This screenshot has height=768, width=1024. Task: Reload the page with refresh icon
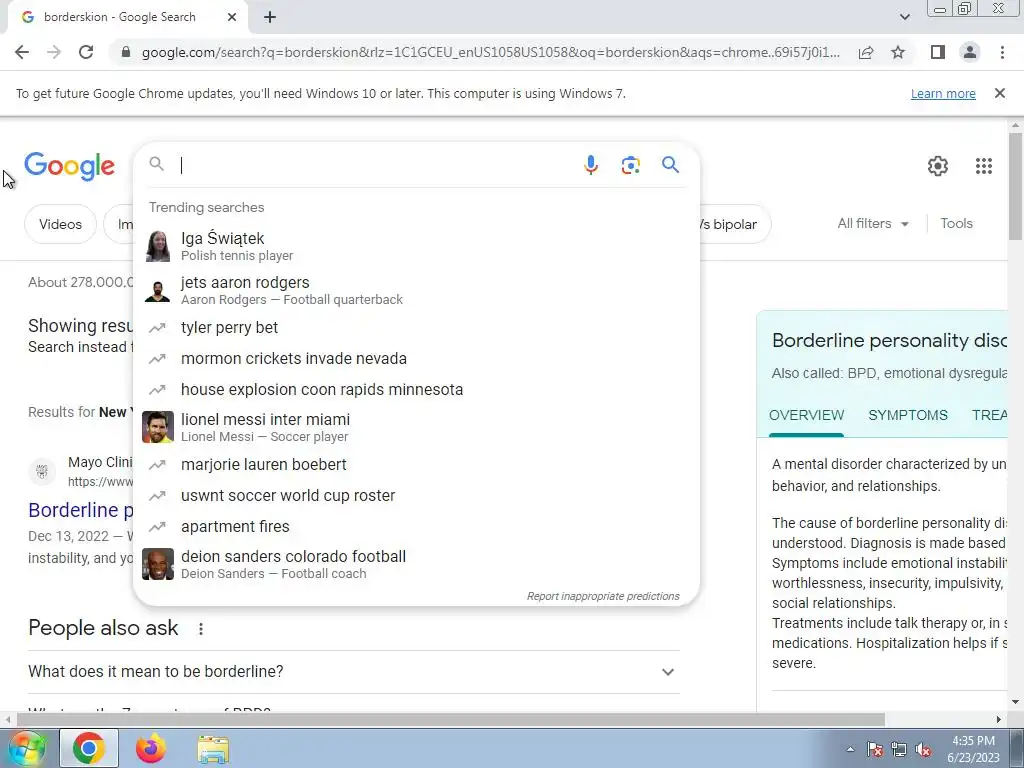coord(86,52)
